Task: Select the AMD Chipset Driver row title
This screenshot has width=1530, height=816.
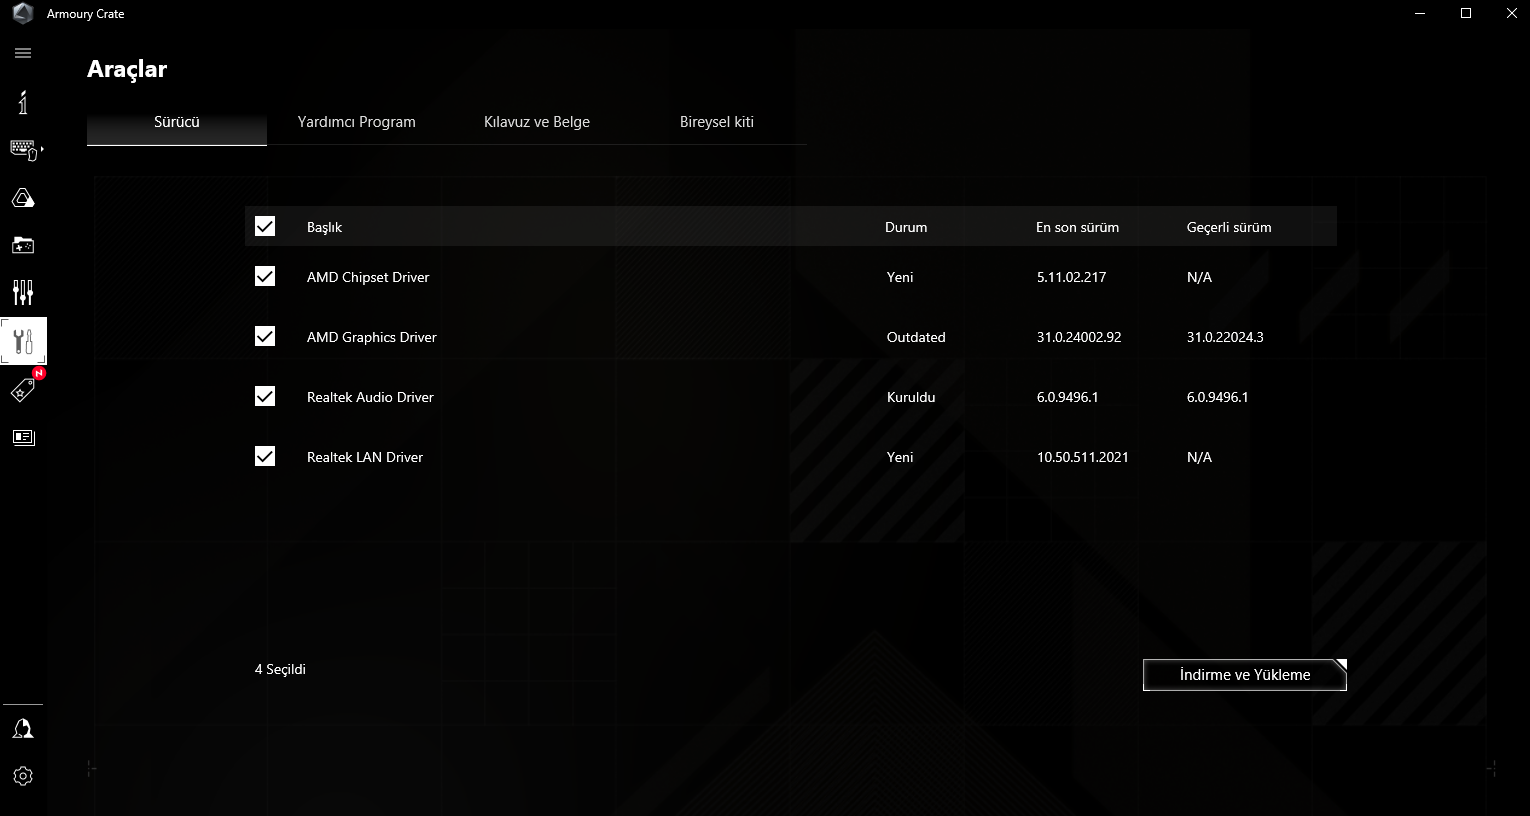Action: (x=368, y=277)
